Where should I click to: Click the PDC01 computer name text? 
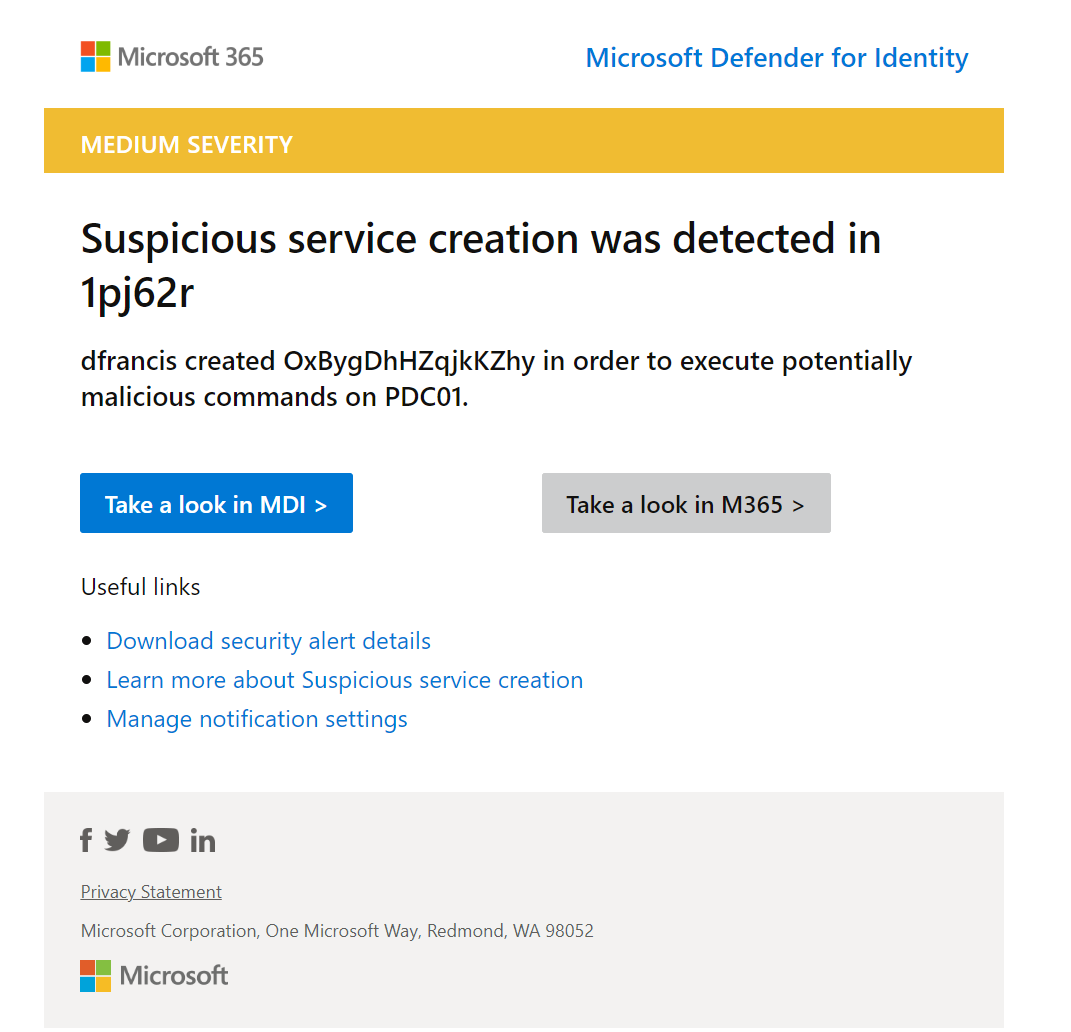pyautogui.click(x=423, y=398)
